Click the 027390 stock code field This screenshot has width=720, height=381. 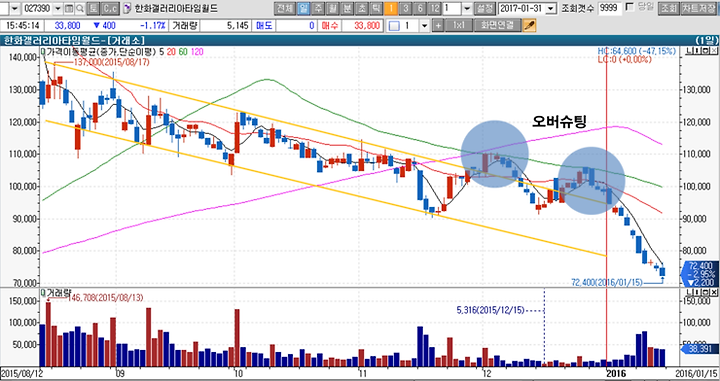click(x=37, y=9)
